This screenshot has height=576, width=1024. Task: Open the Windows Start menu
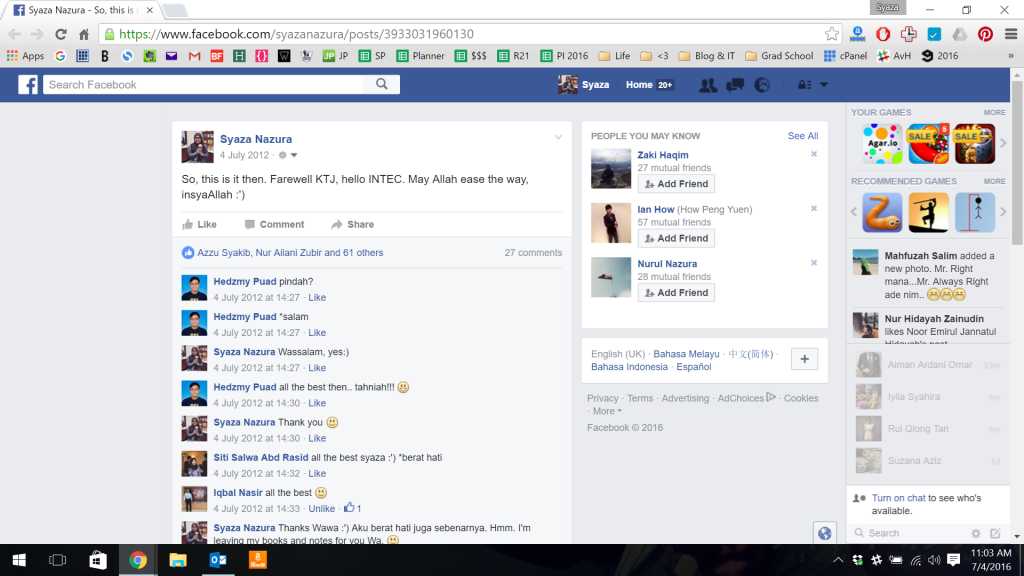tap(19, 560)
